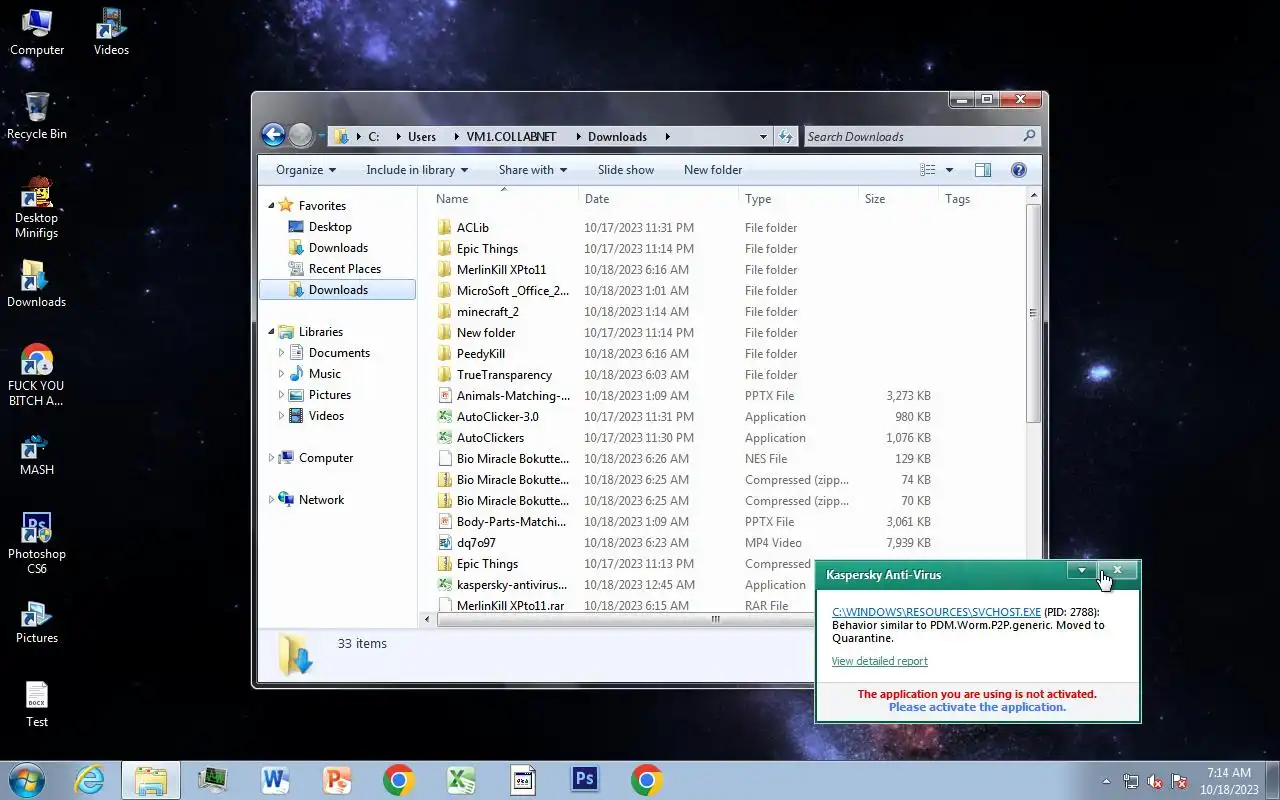Screen dimensions: 1280x800
Task: Click the network tray icon
Action: point(1131,782)
